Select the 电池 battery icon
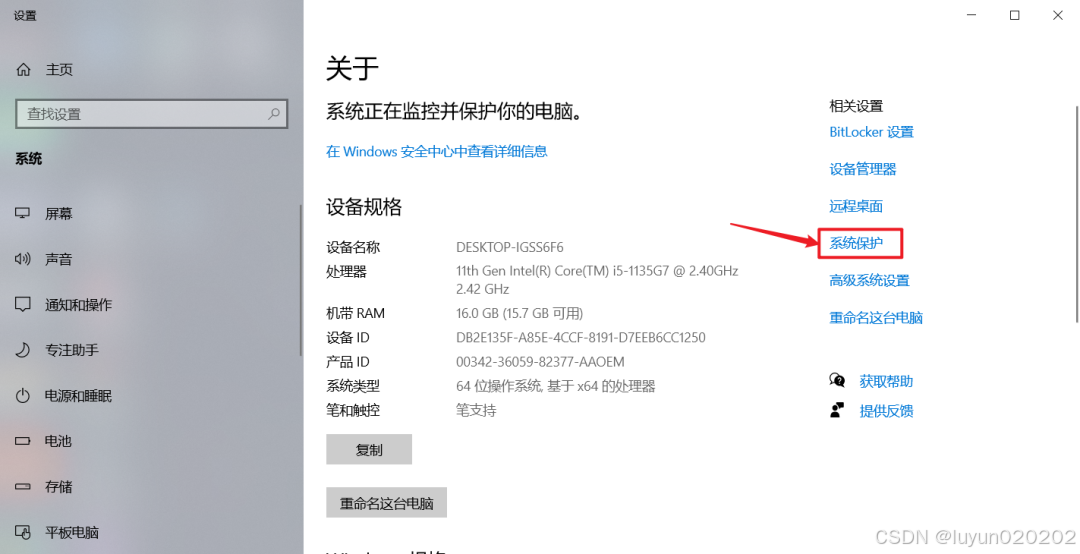Screen dimensions: 1080x554 click(23, 441)
